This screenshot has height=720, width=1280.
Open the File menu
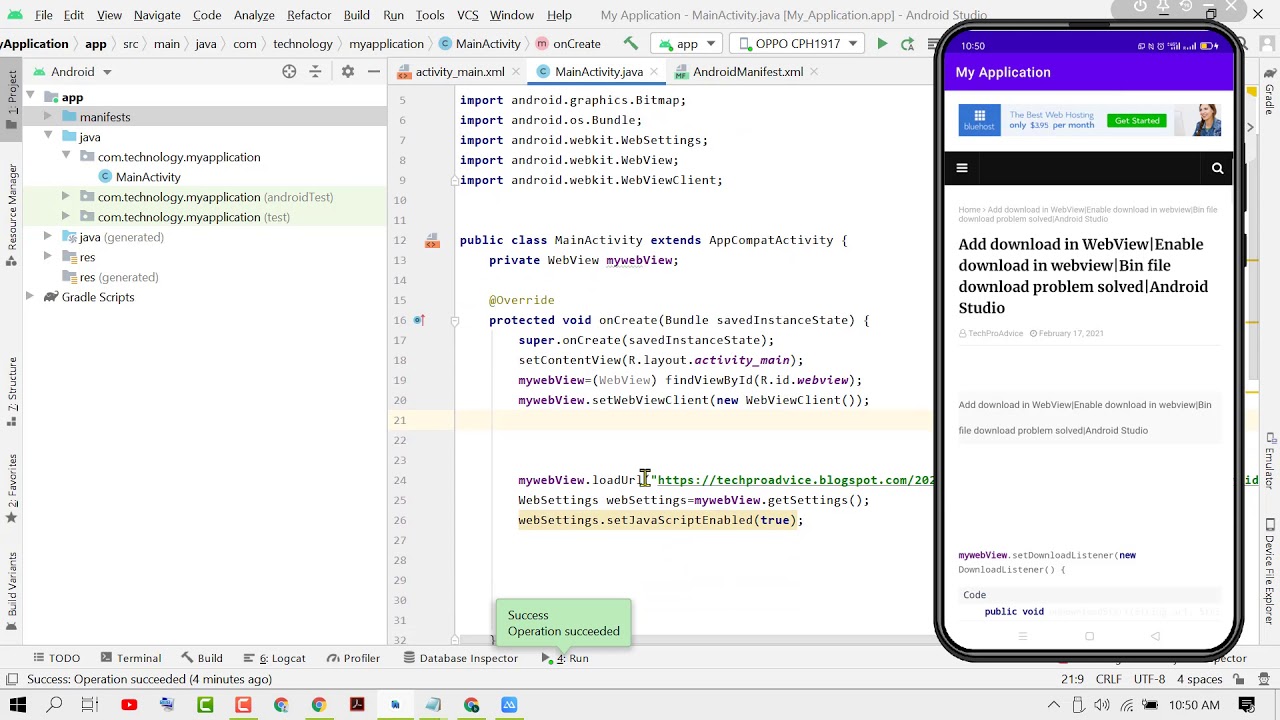(44, 15)
